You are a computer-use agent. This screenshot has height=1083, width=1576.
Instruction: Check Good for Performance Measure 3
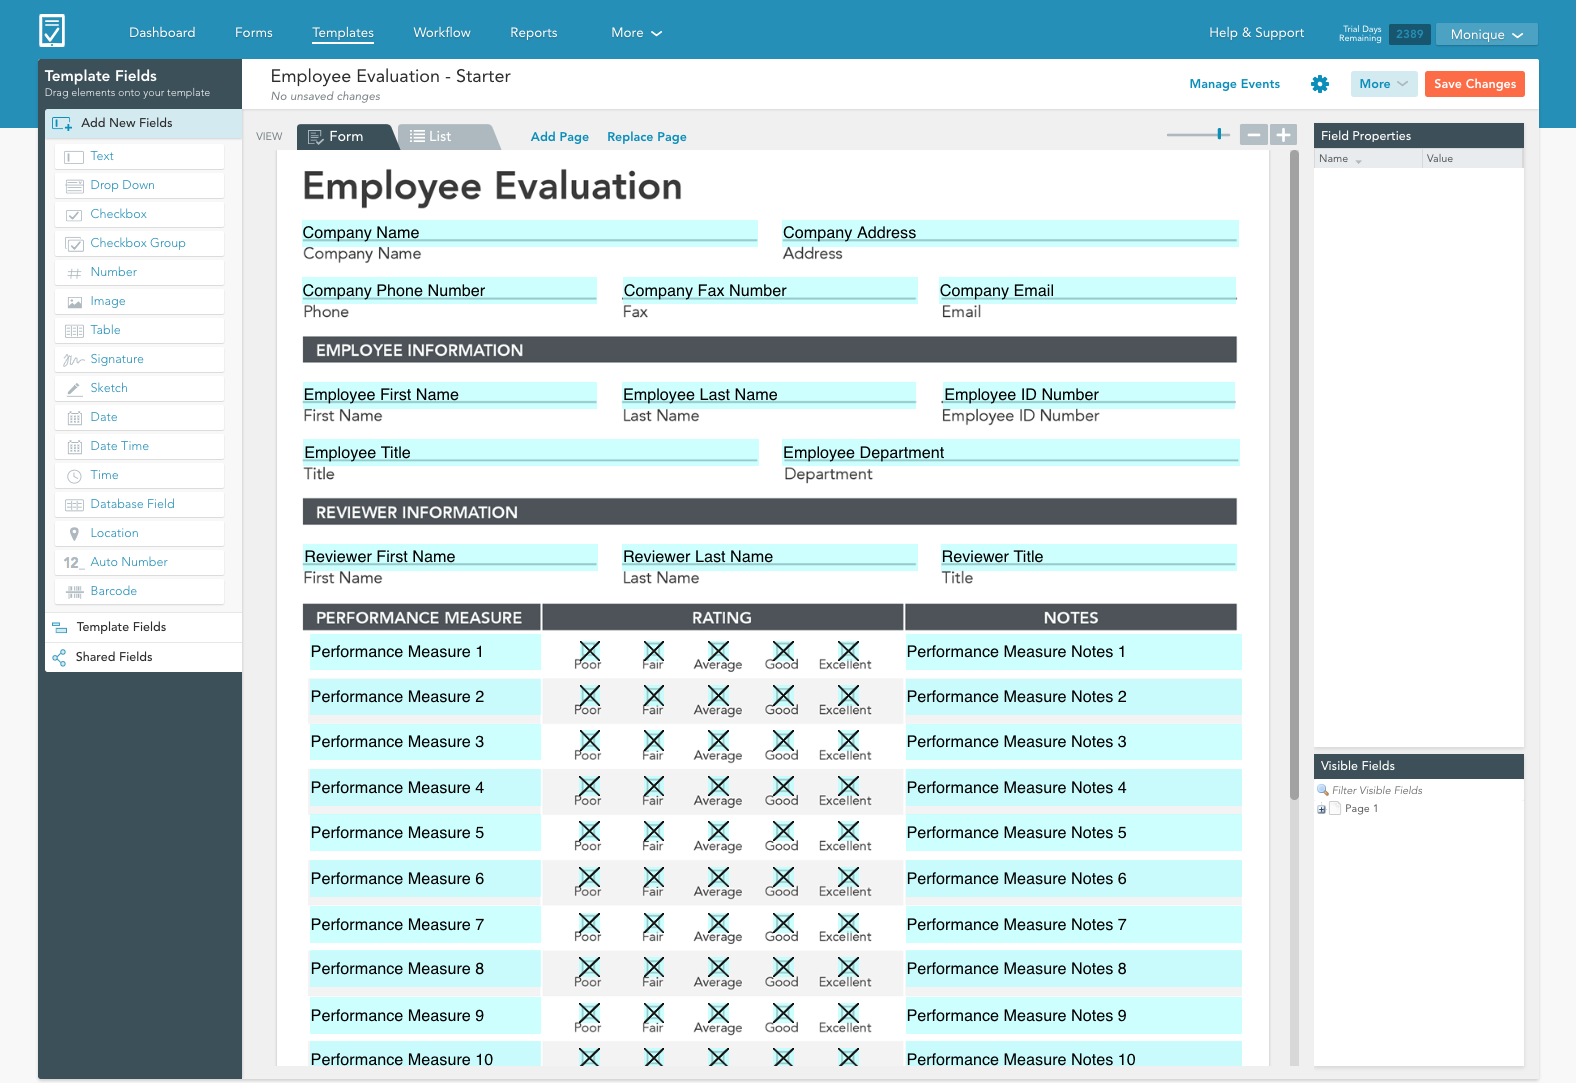(784, 740)
